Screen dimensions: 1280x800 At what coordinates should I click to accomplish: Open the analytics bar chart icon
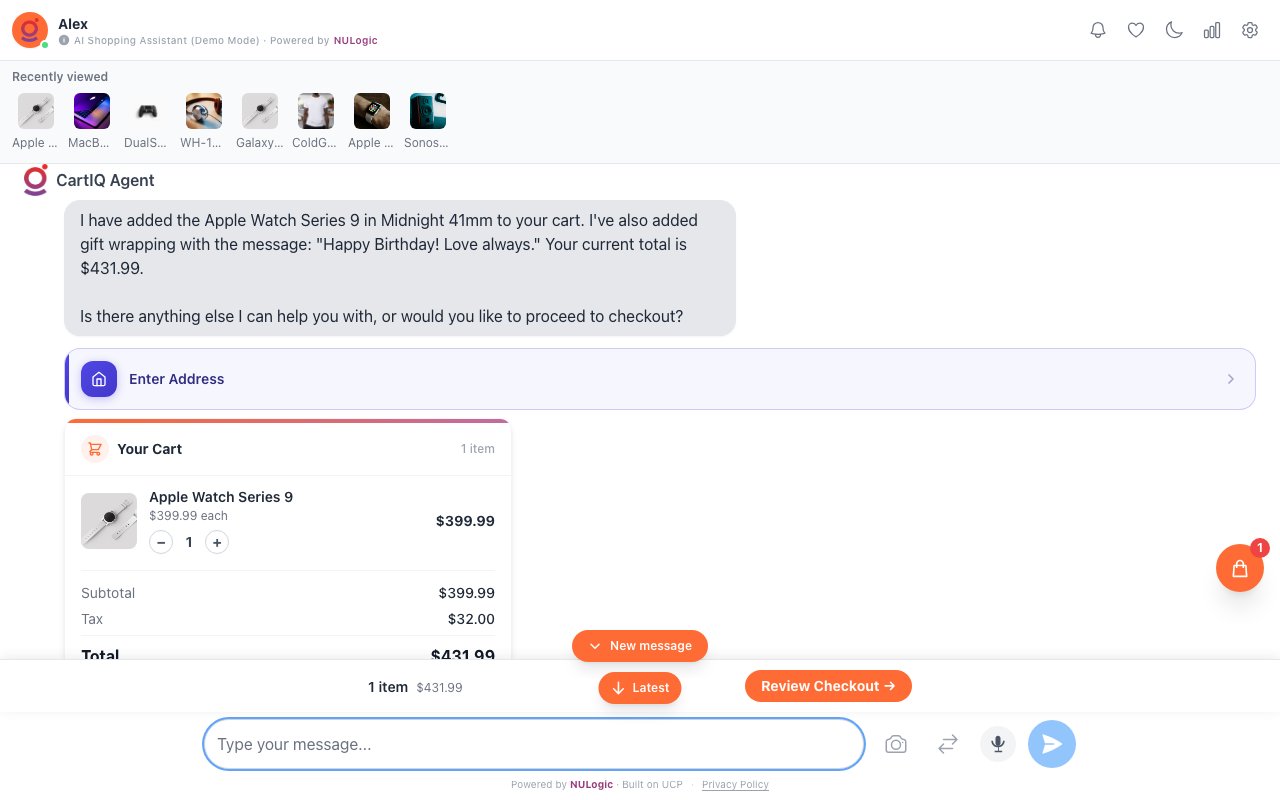1212,30
